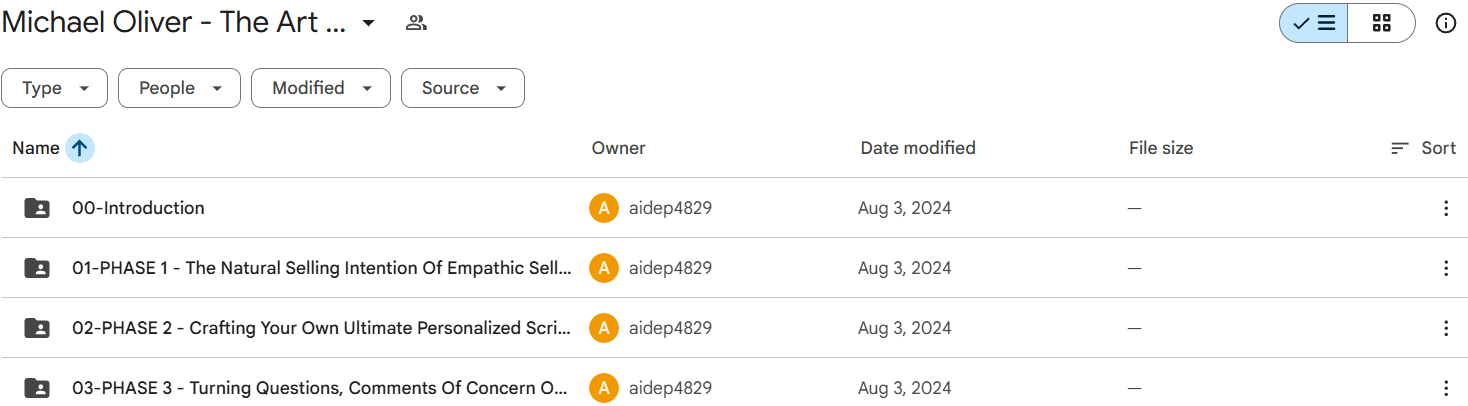Open the shared people icon beside folder title
This screenshot has height=406, width=1468.
coord(416,23)
